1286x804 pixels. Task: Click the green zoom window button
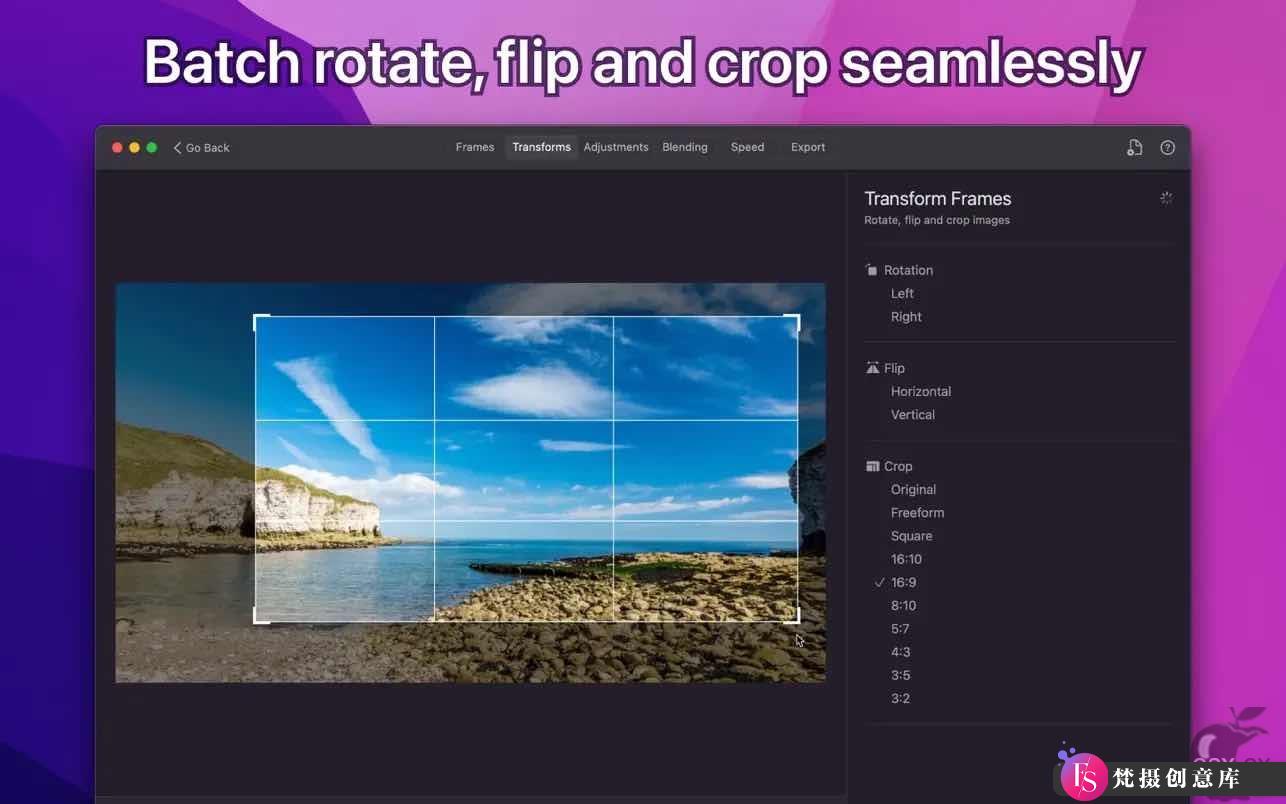tap(151, 147)
